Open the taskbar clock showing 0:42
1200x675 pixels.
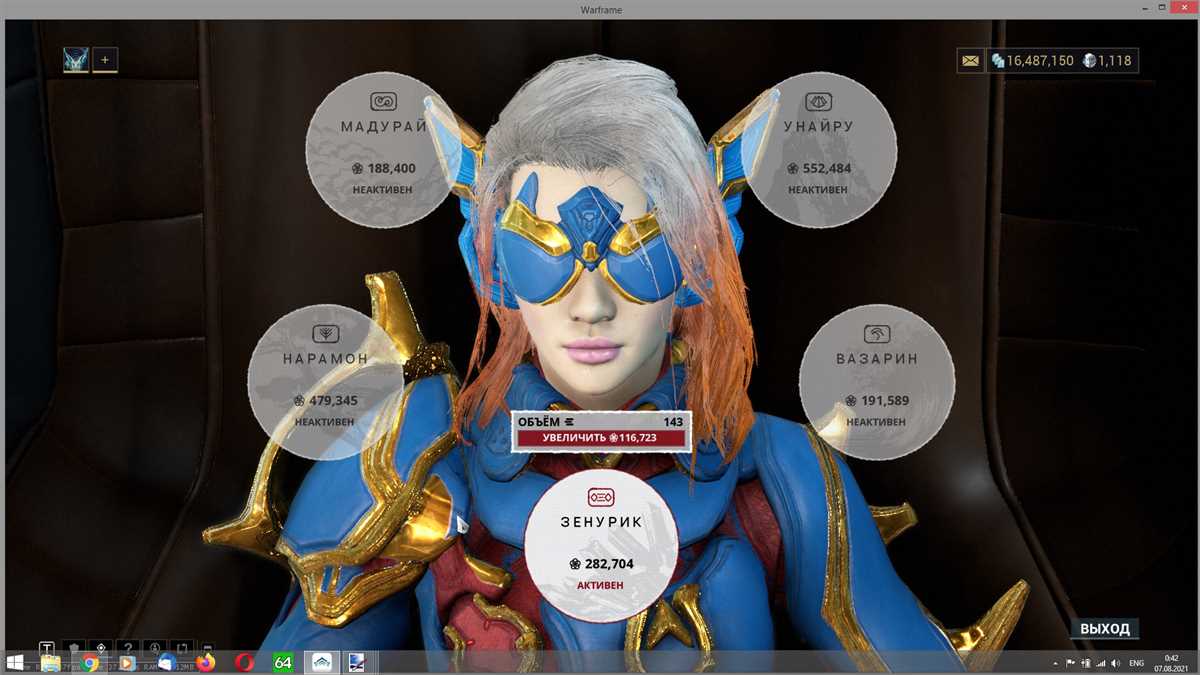1172,662
